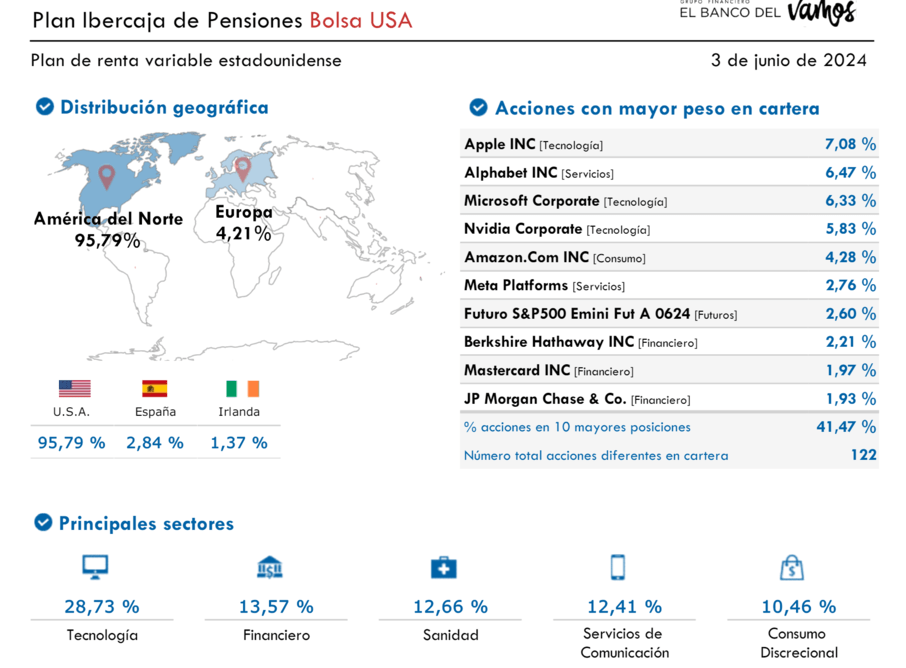The height and width of the screenshot is (668, 906).
Task: Click the 'Sanidad' sector label
Action: 451,635
